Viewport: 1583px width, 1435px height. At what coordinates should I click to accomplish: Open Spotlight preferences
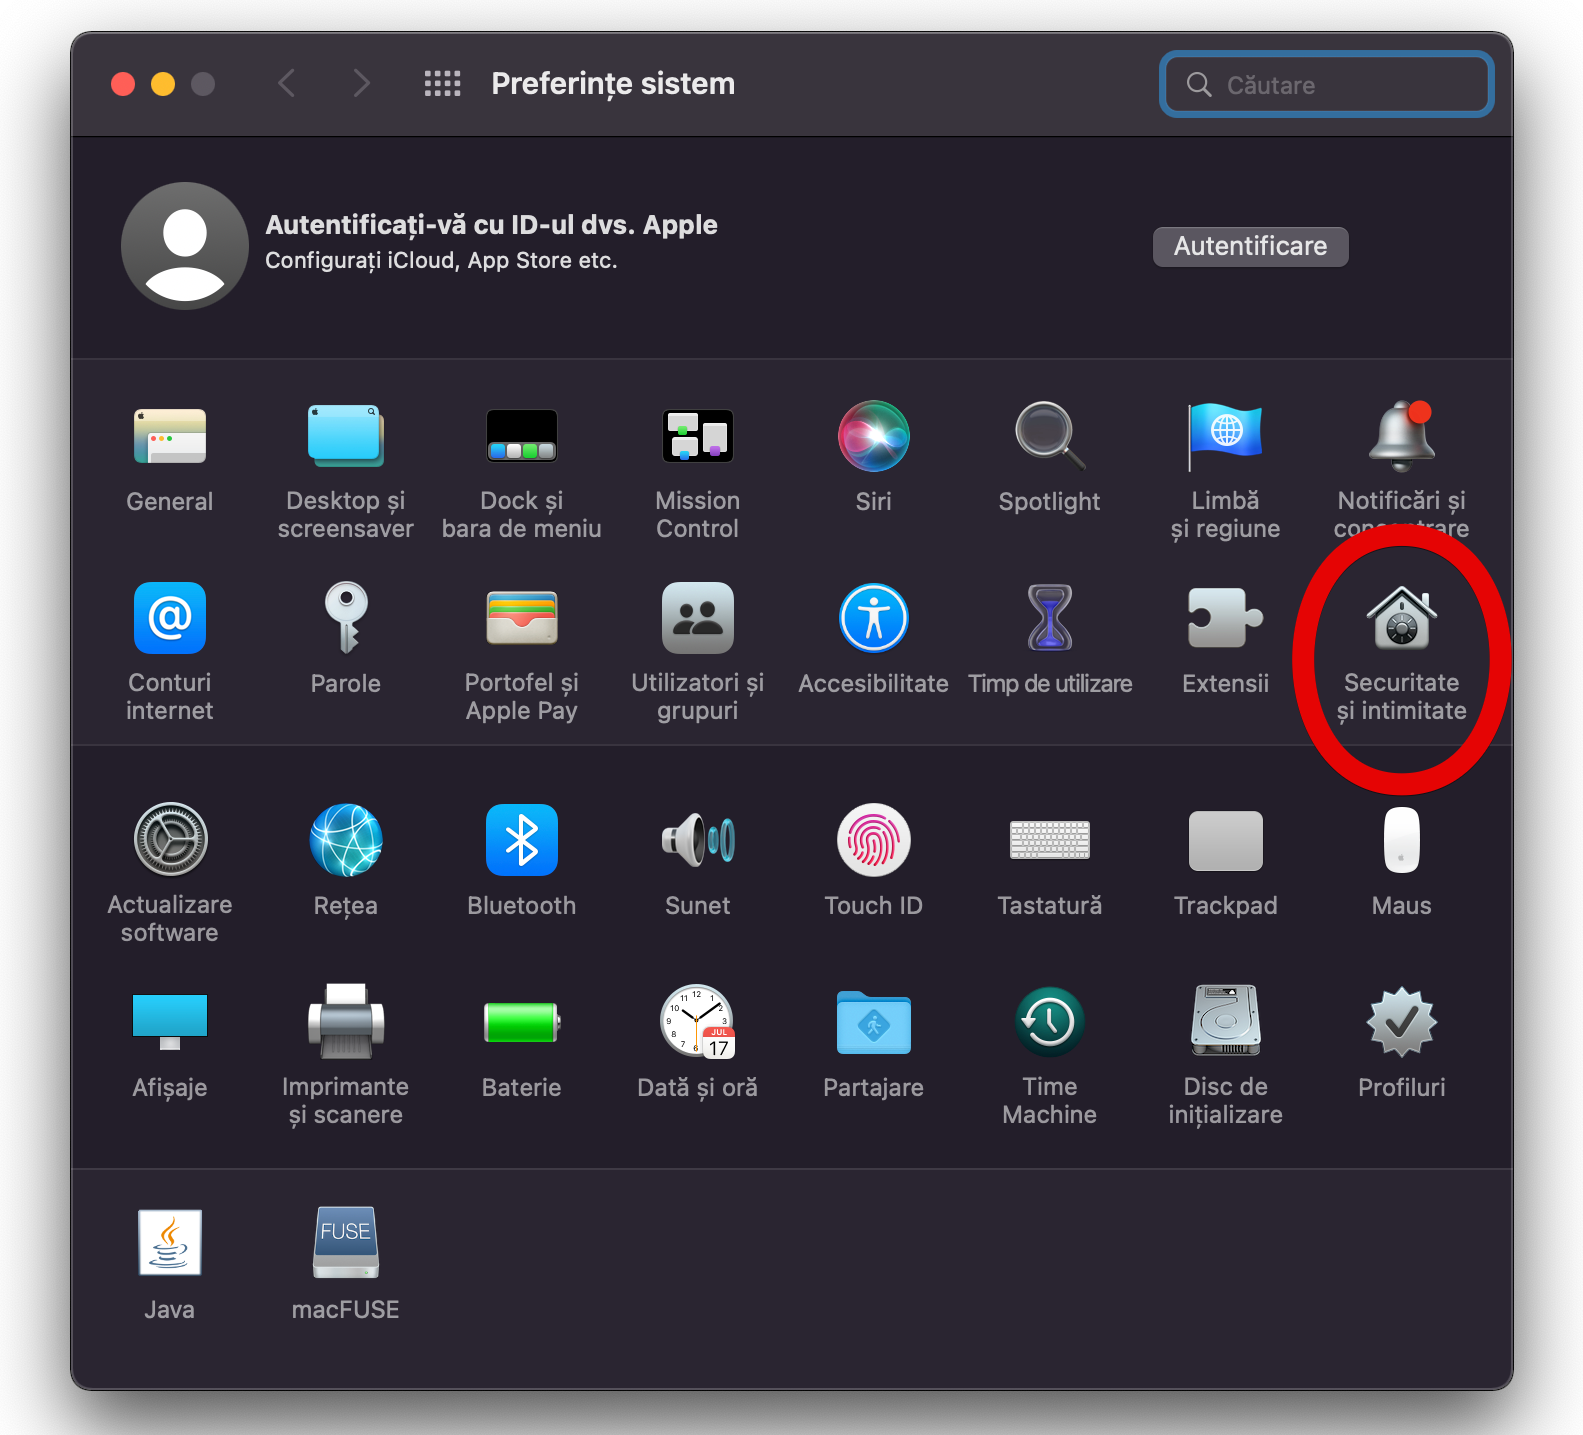1049,437
